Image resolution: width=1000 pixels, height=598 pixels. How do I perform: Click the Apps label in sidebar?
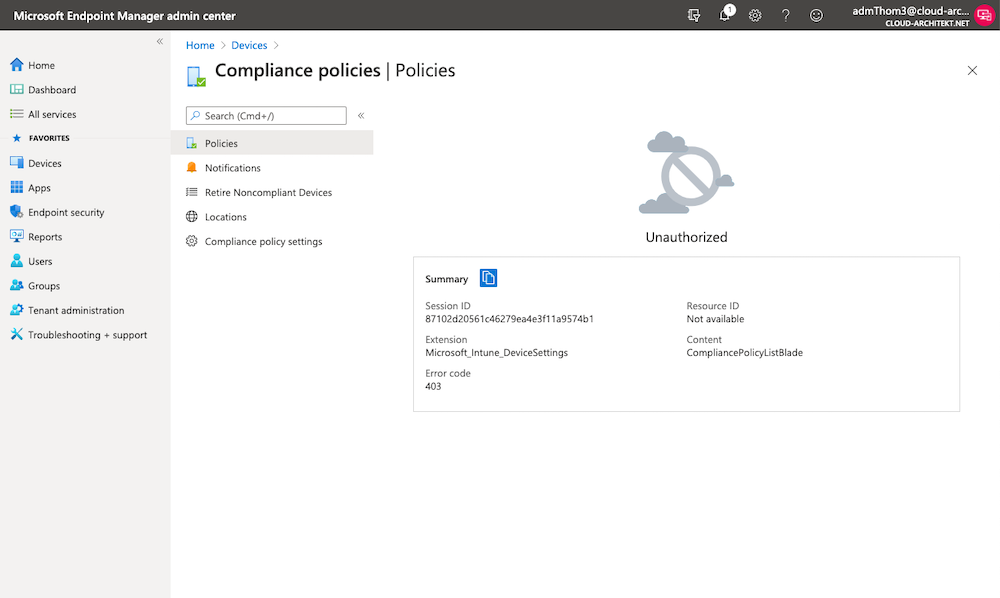[x=40, y=188]
